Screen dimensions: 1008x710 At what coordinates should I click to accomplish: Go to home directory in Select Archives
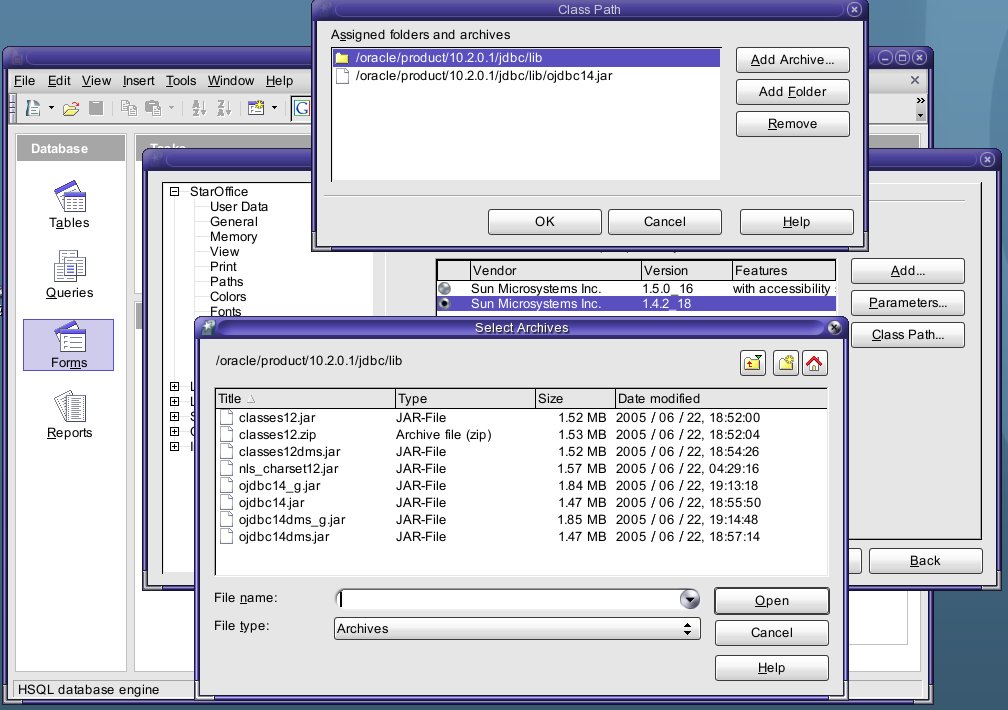tap(814, 363)
